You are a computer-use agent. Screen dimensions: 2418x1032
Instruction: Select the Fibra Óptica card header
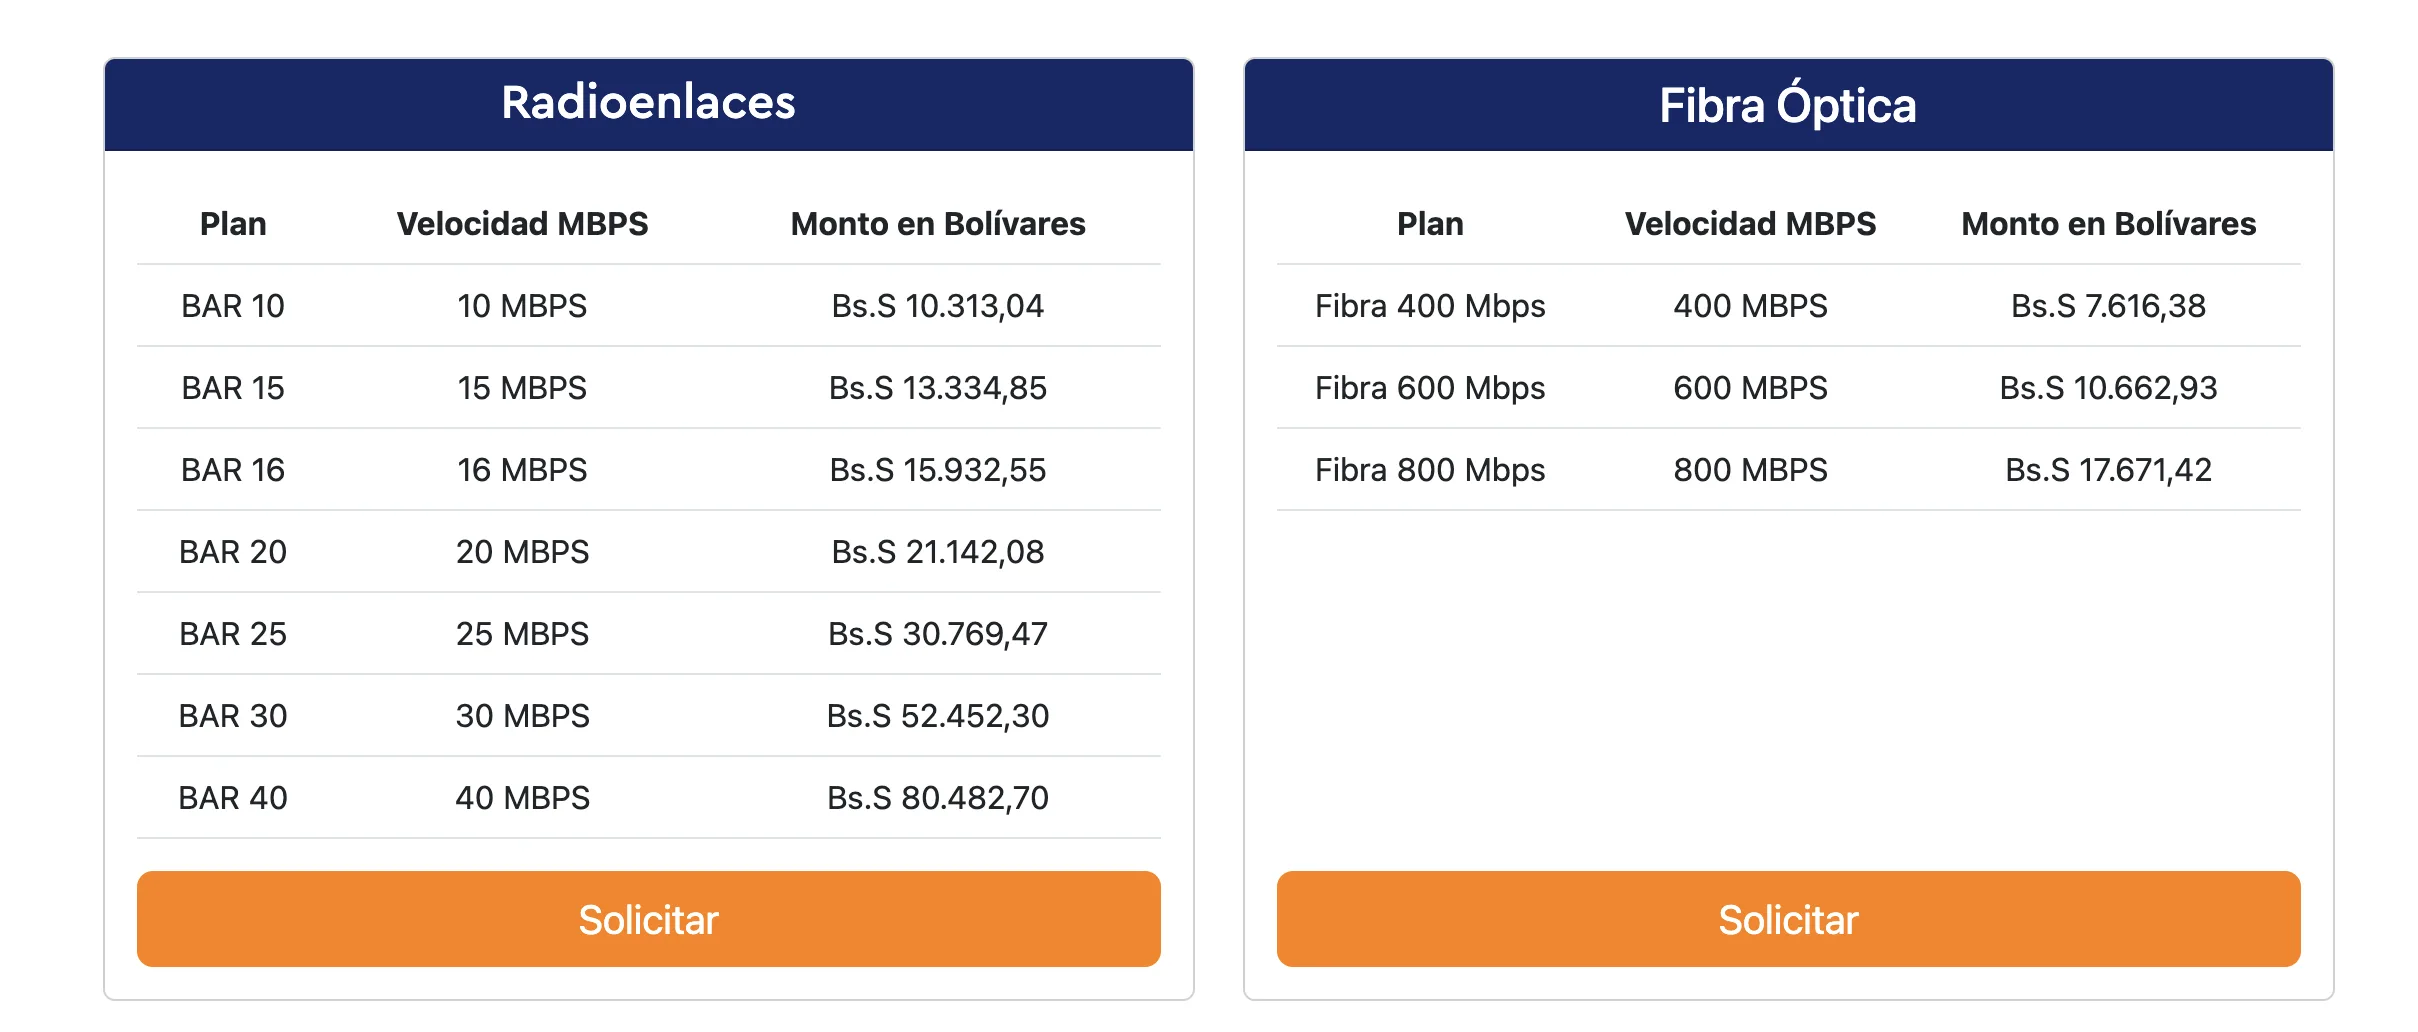click(x=1788, y=105)
